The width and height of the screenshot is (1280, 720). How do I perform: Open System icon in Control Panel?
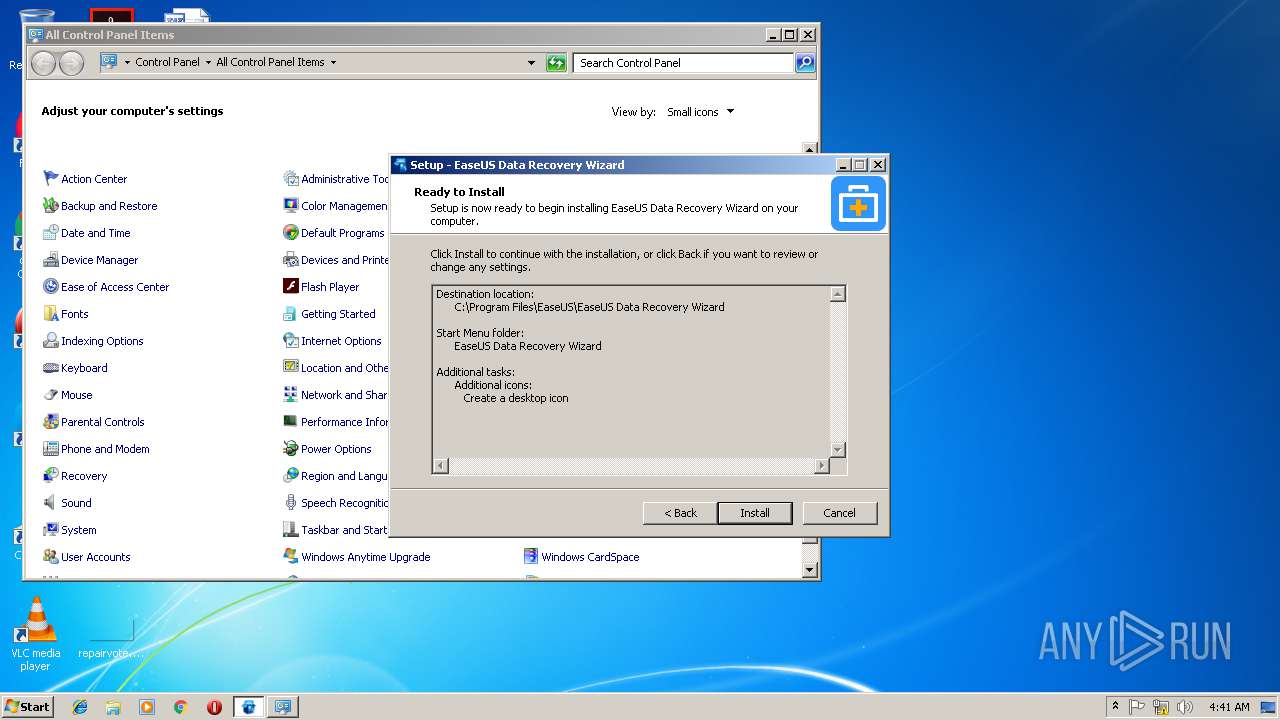pos(51,529)
